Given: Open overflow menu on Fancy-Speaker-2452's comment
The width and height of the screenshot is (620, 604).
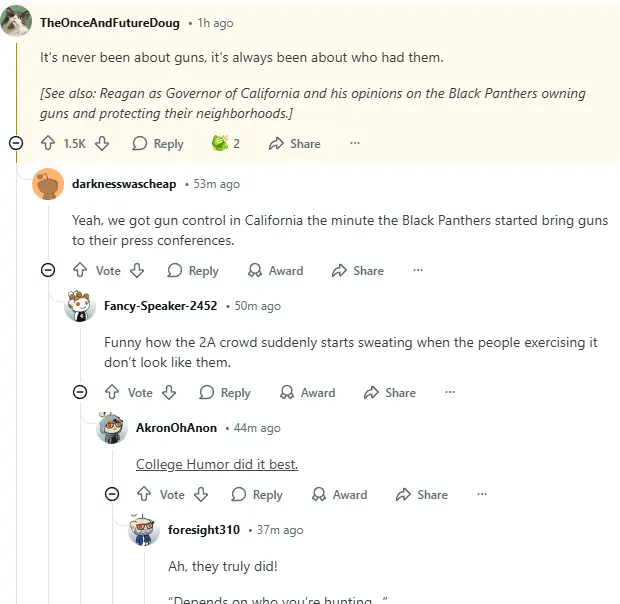Looking at the screenshot, I should 450,392.
